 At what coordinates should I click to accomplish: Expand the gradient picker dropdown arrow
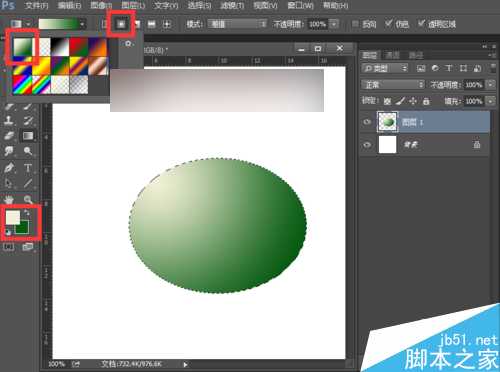(82, 24)
